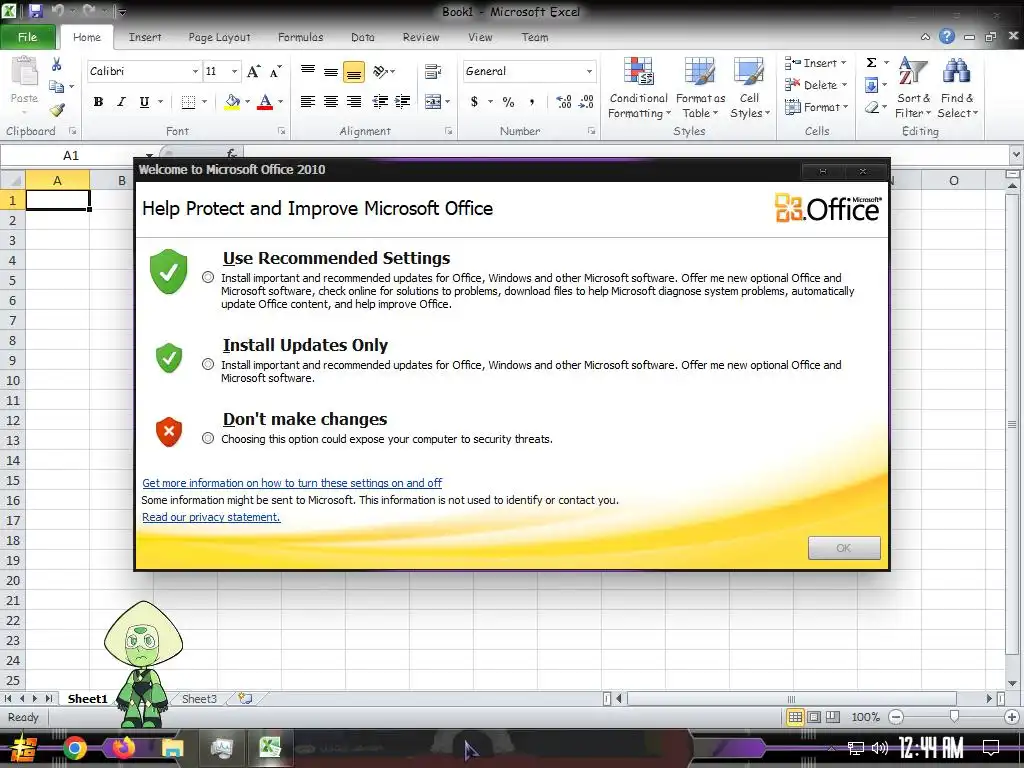1024x768 pixels.
Task: Click Increase Decimal icon
Action: (564, 101)
